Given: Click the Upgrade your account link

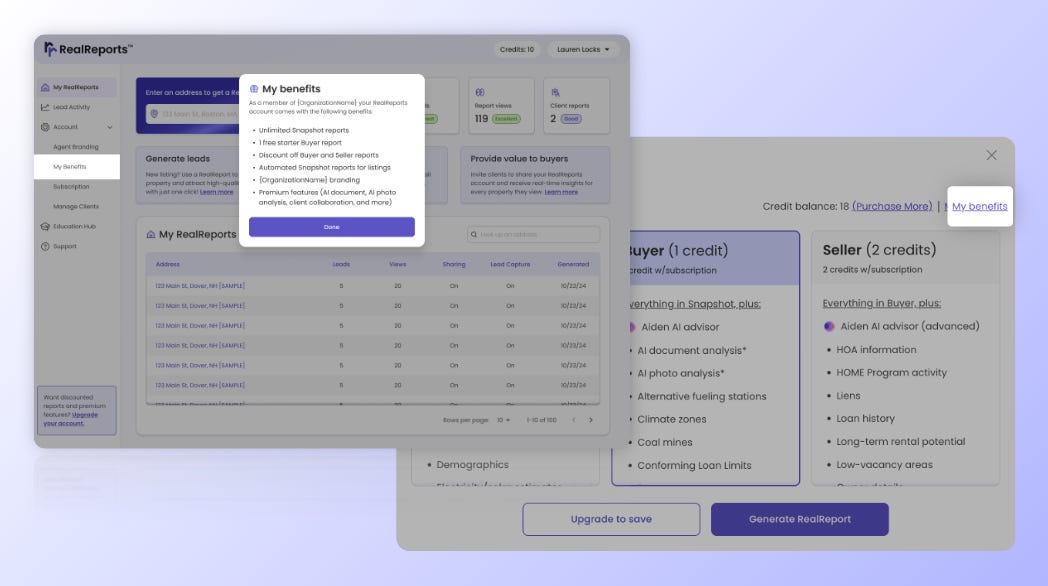Looking at the screenshot, I should coord(70,419).
